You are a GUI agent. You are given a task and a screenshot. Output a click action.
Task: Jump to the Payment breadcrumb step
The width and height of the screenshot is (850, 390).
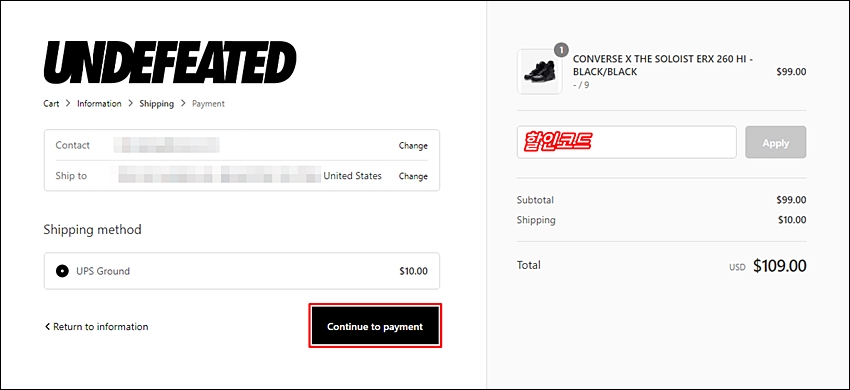pos(208,103)
